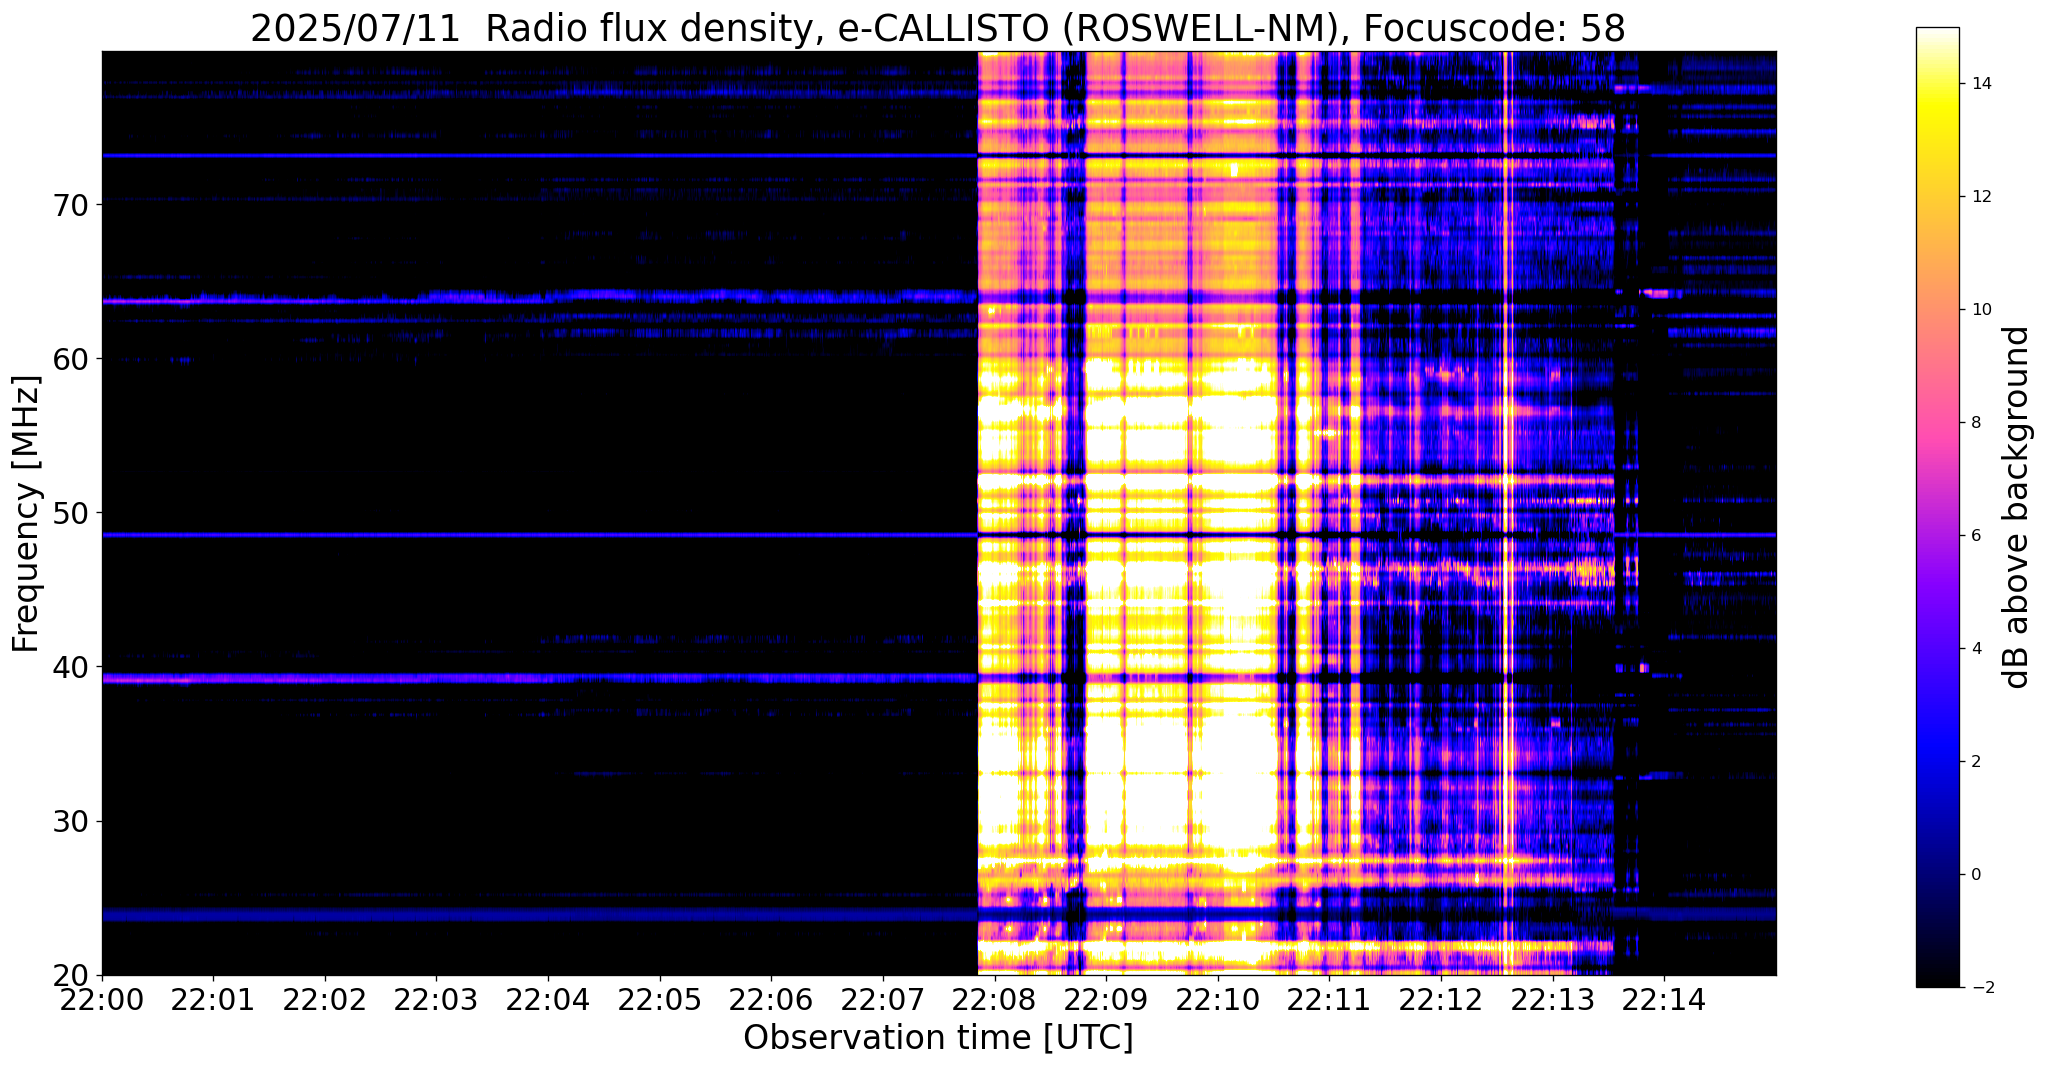Click the purple interference band near 64 MHz
Viewport: 2047px width, 1067px height.
click(540, 297)
